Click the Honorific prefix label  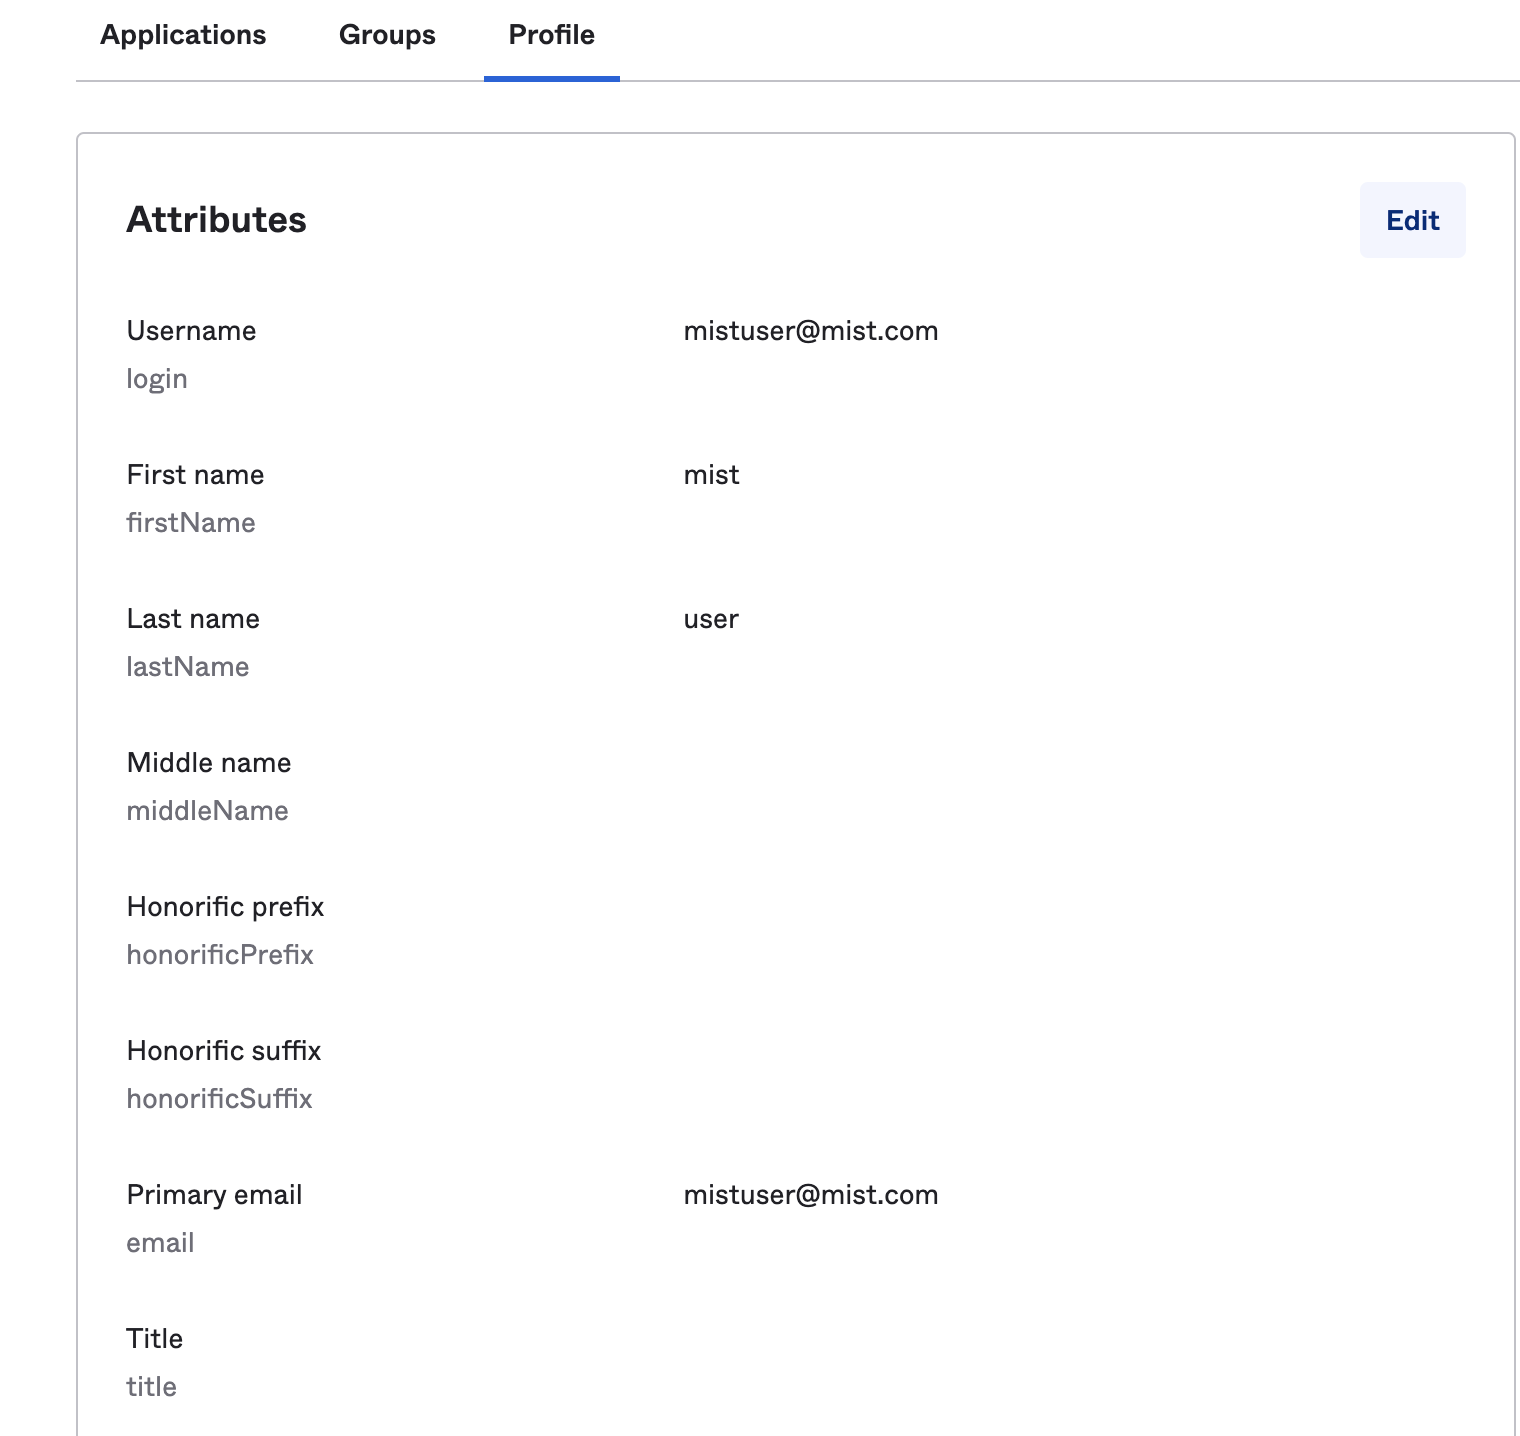[225, 907]
